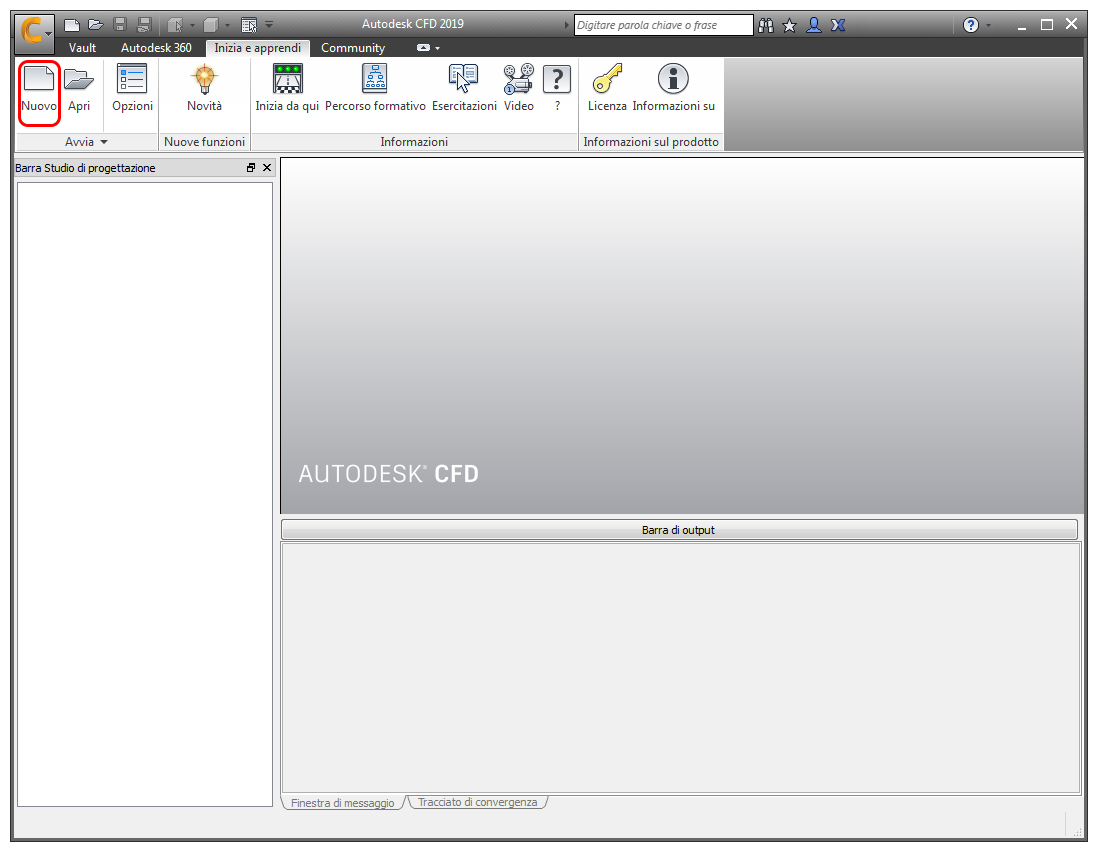Open dropdown next to selection cube icon

tap(192, 26)
